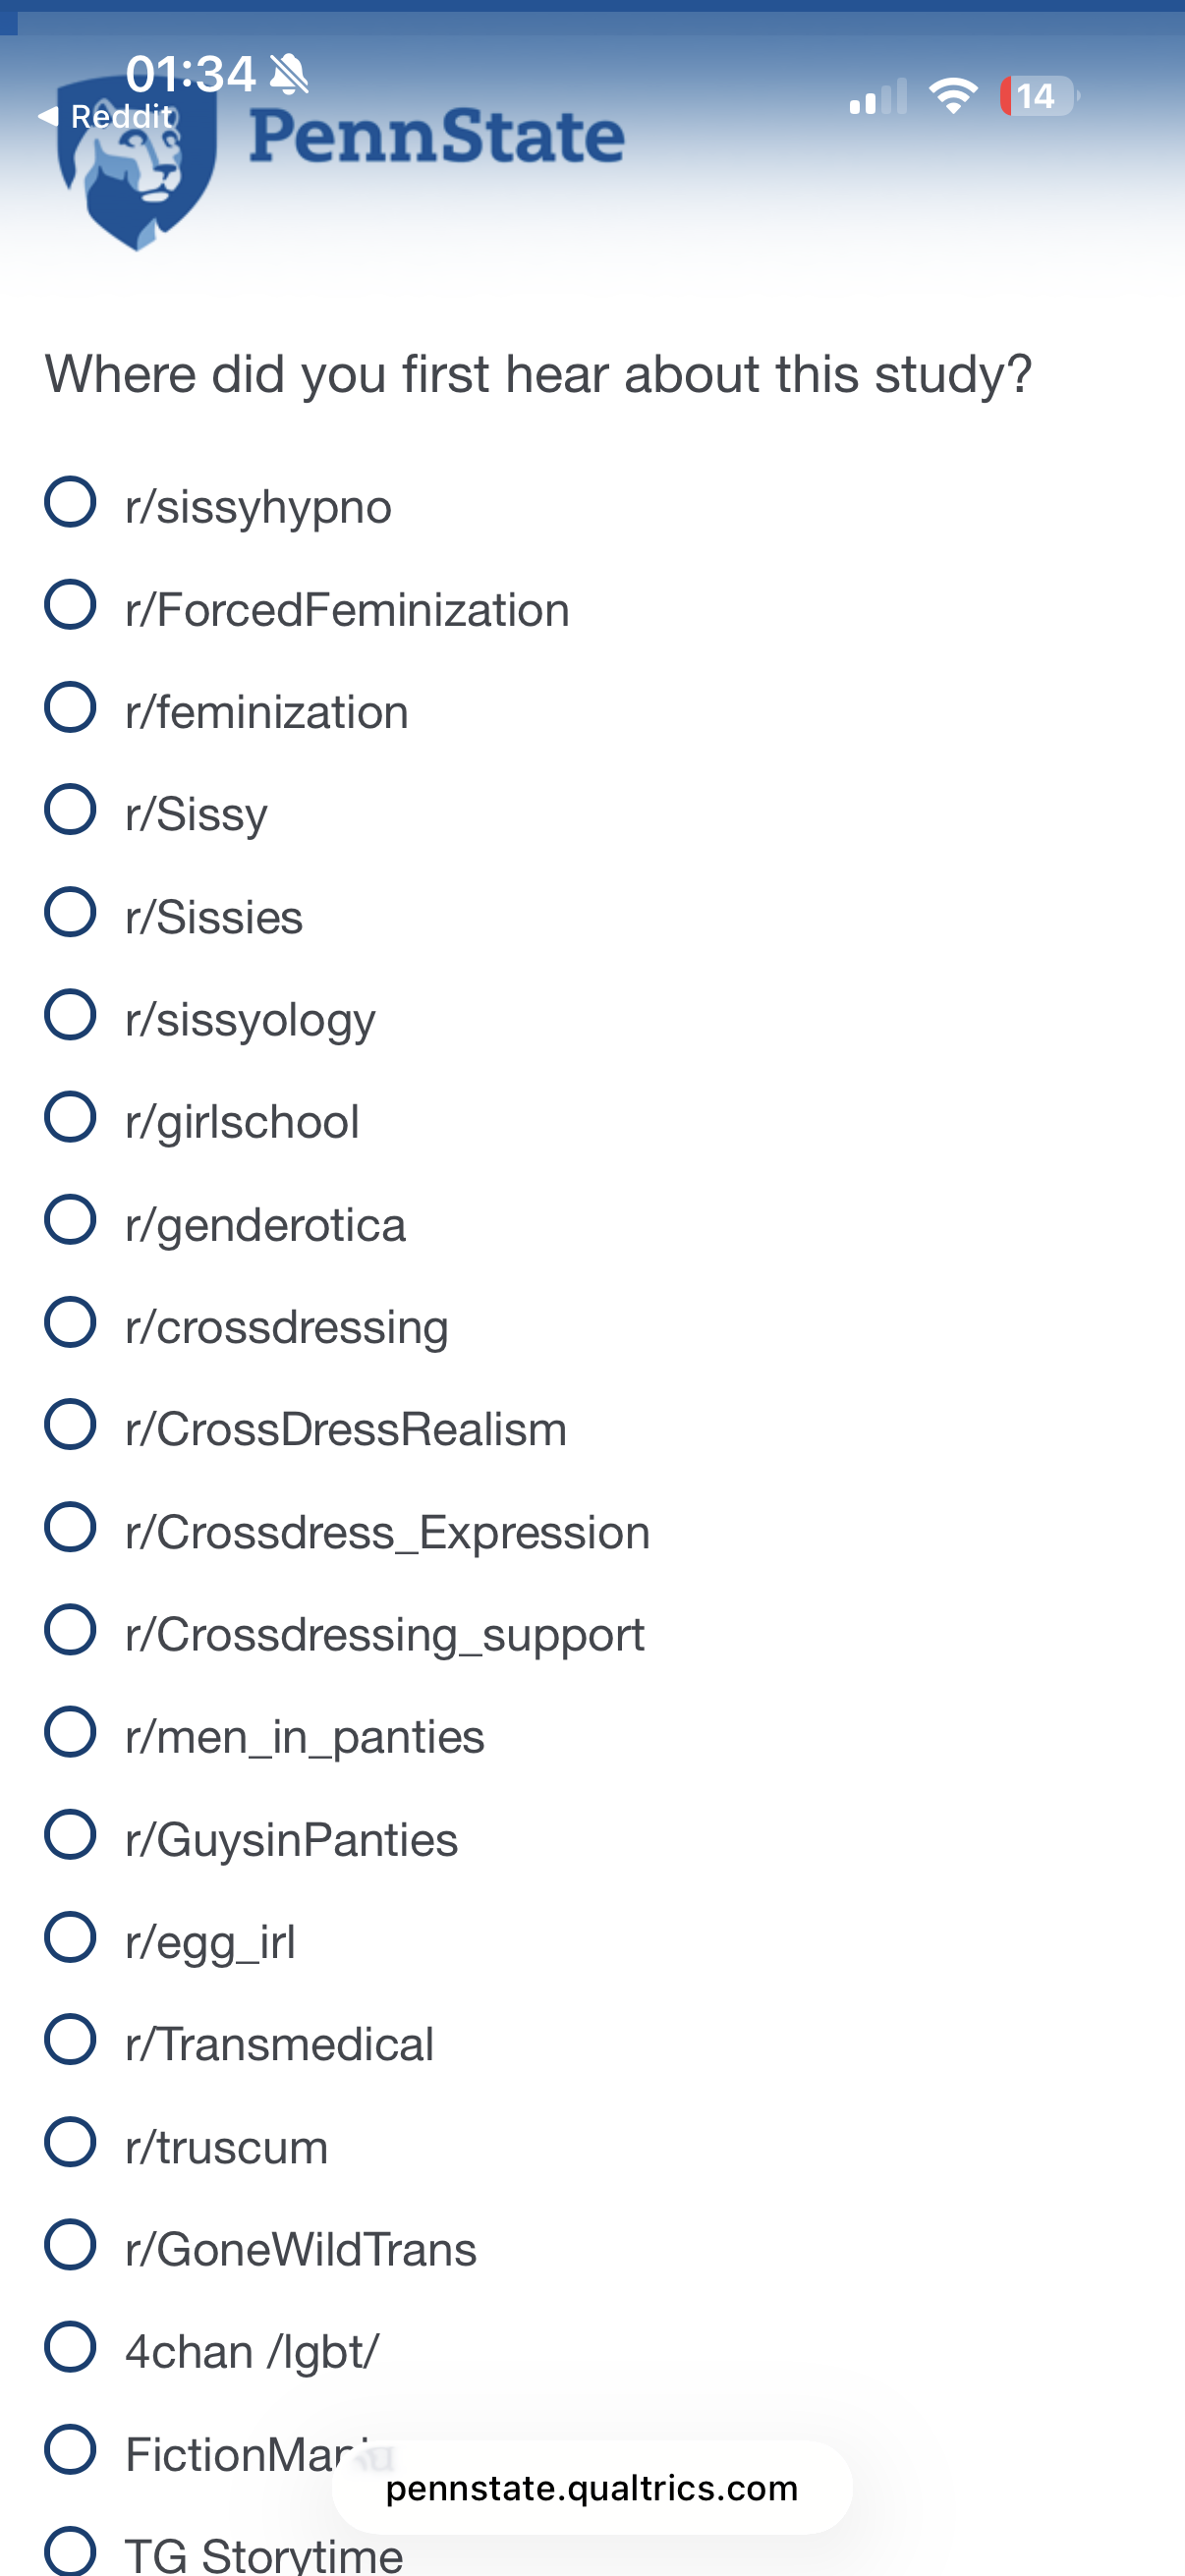Click the PennState wordmark text
This screenshot has width=1185, height=2576.
[x=437, y=136]
